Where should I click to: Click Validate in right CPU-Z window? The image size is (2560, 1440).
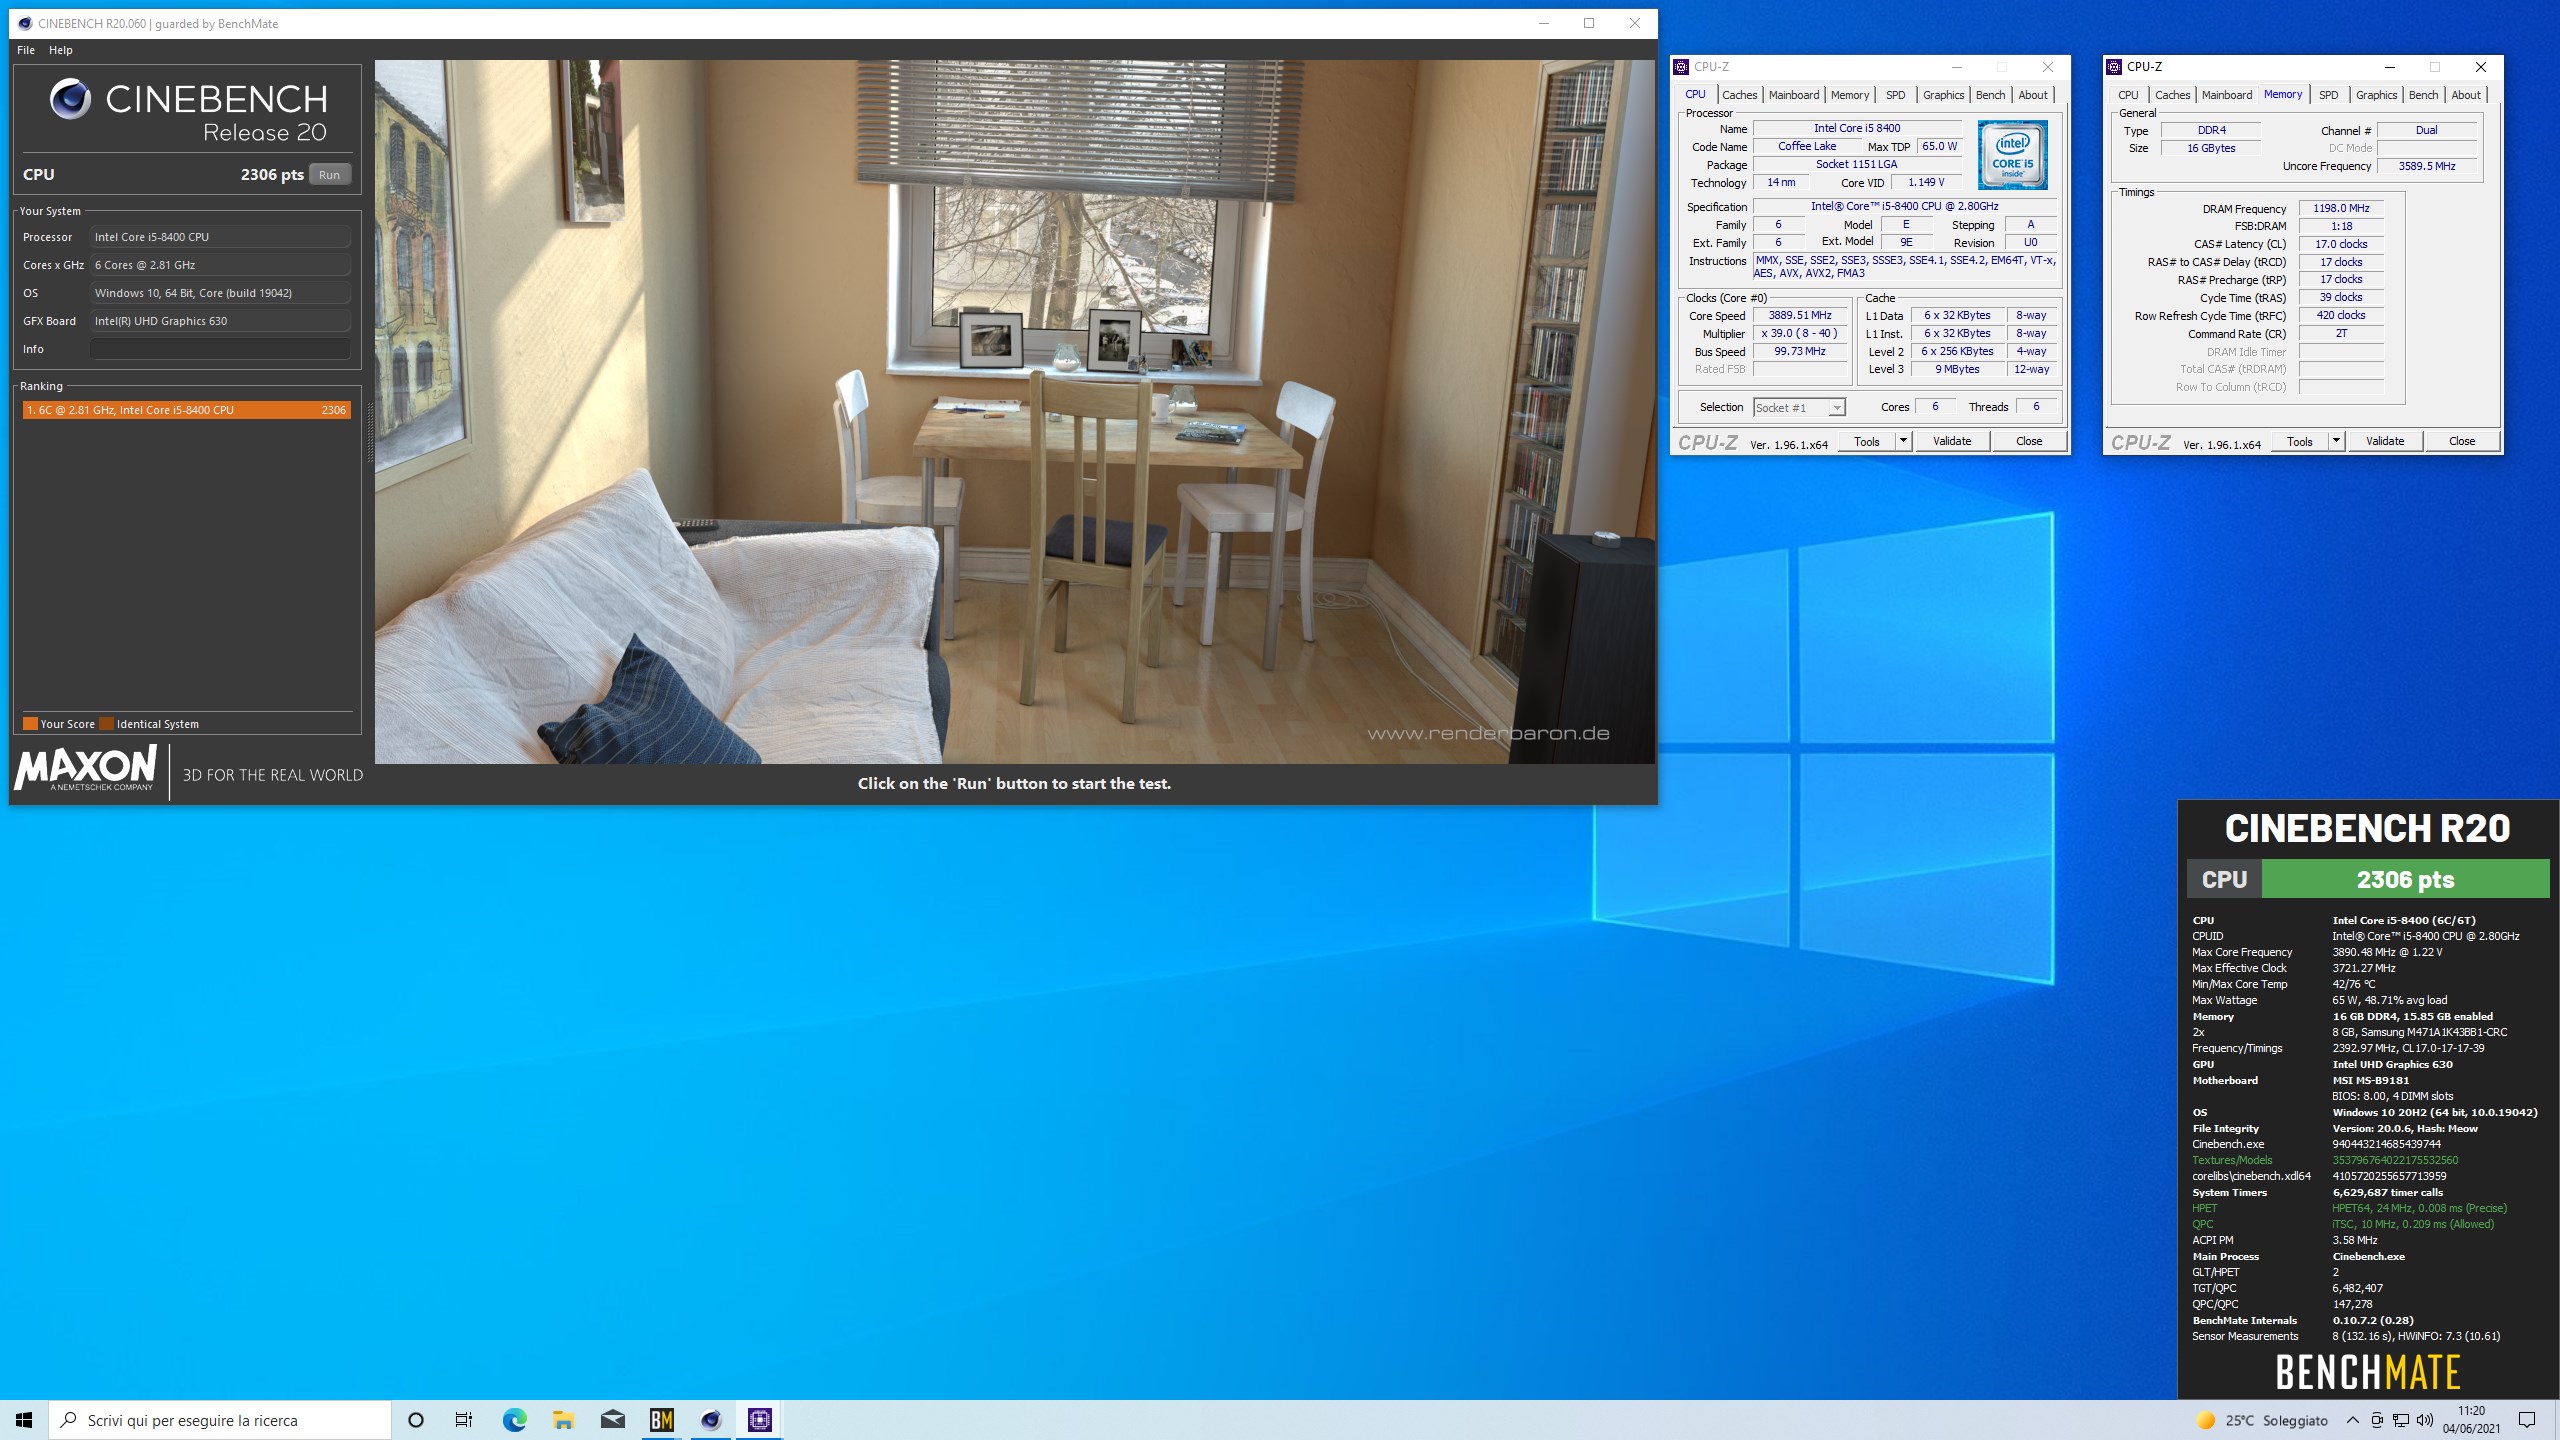pos(2385,441)
